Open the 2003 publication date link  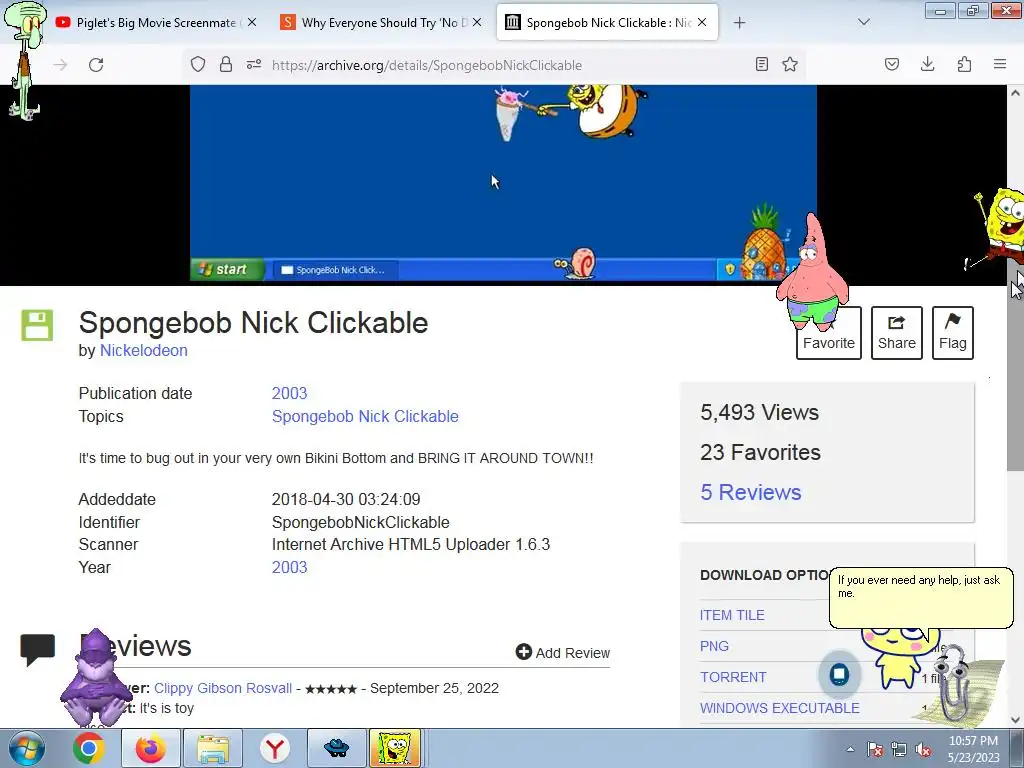tap(289, 393)
